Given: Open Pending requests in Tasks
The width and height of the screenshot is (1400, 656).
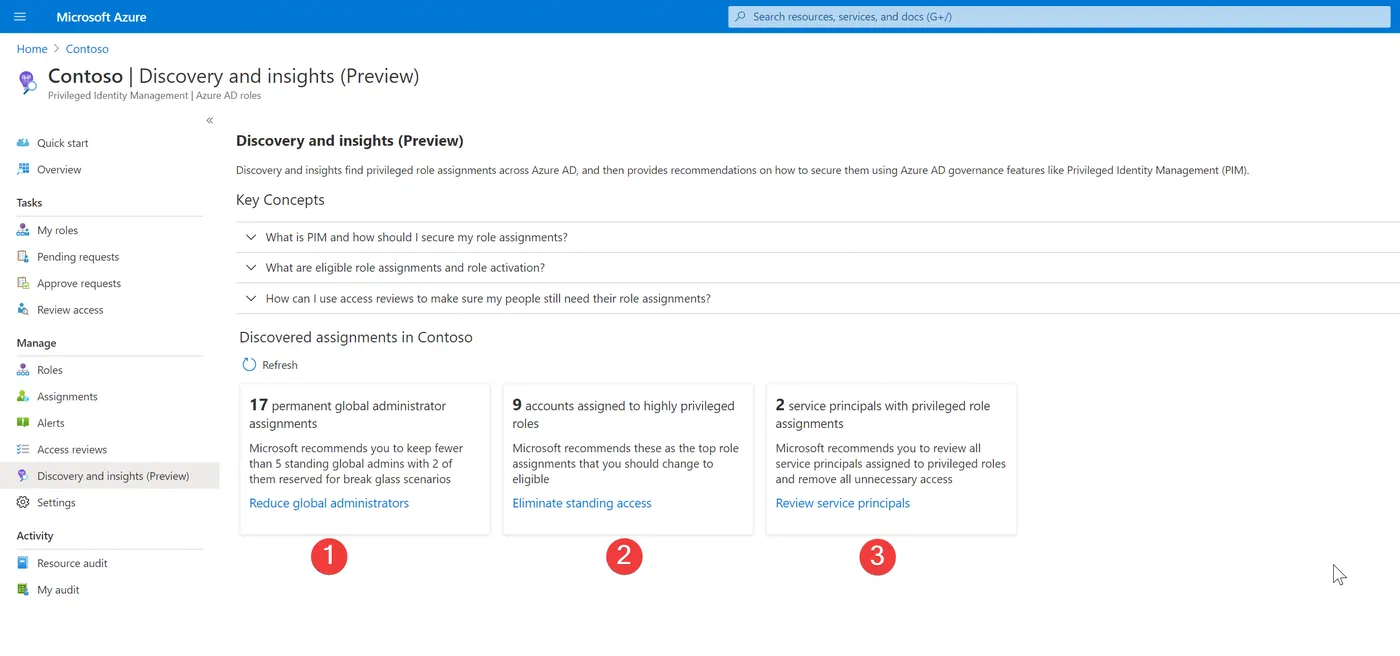Looking at the screenshot, I should point(78,257).
